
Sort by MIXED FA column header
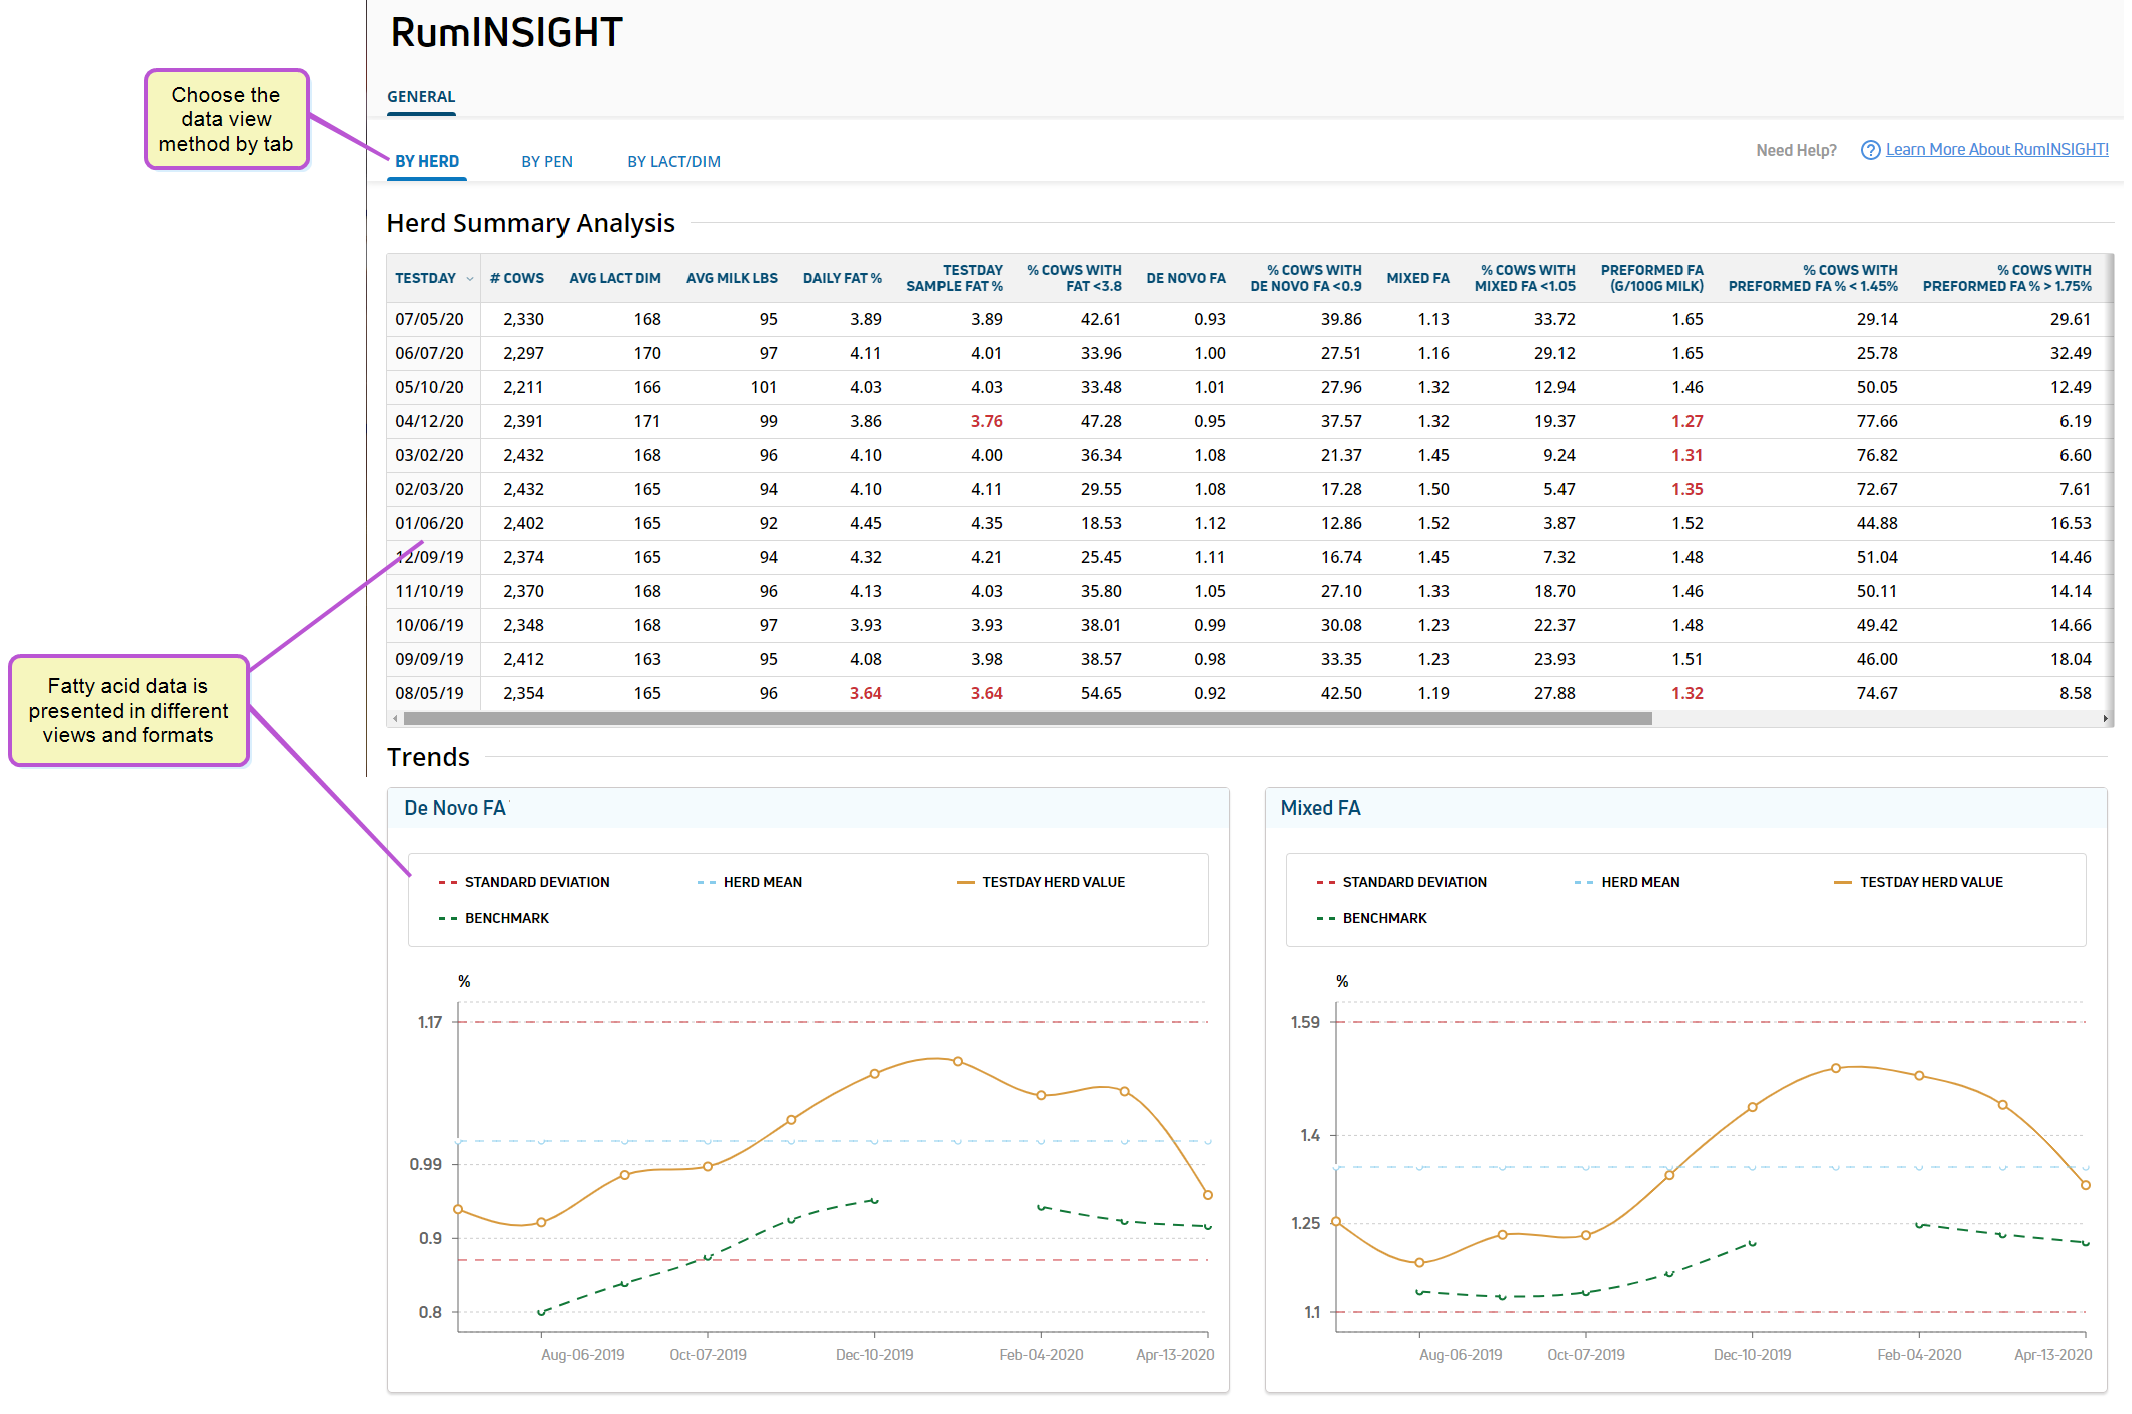coord(1418,278)
